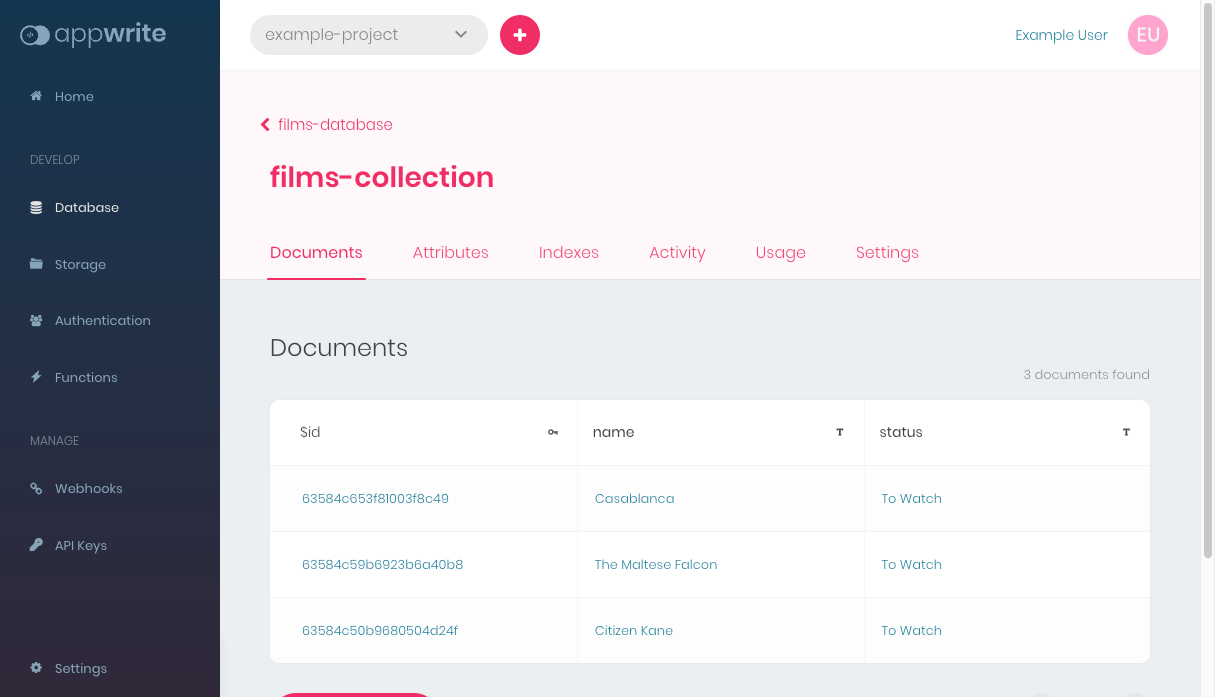Switch to the Attributes tab
Viewport: 1215px width, 697px height.
pyautogui.click(x=450, y=253)
